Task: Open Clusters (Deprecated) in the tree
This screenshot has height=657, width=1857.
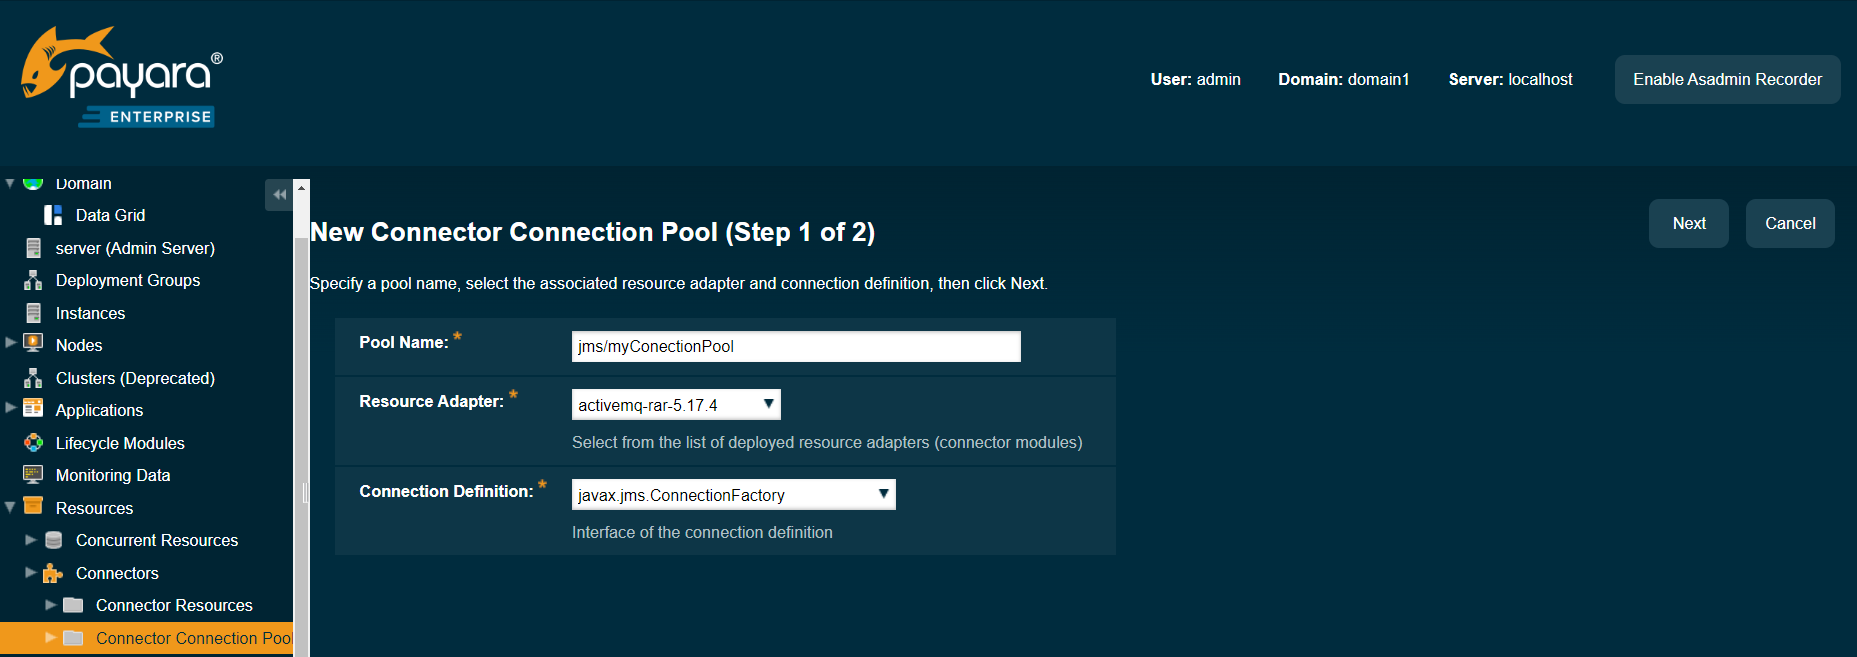Action: coord(135,378)
